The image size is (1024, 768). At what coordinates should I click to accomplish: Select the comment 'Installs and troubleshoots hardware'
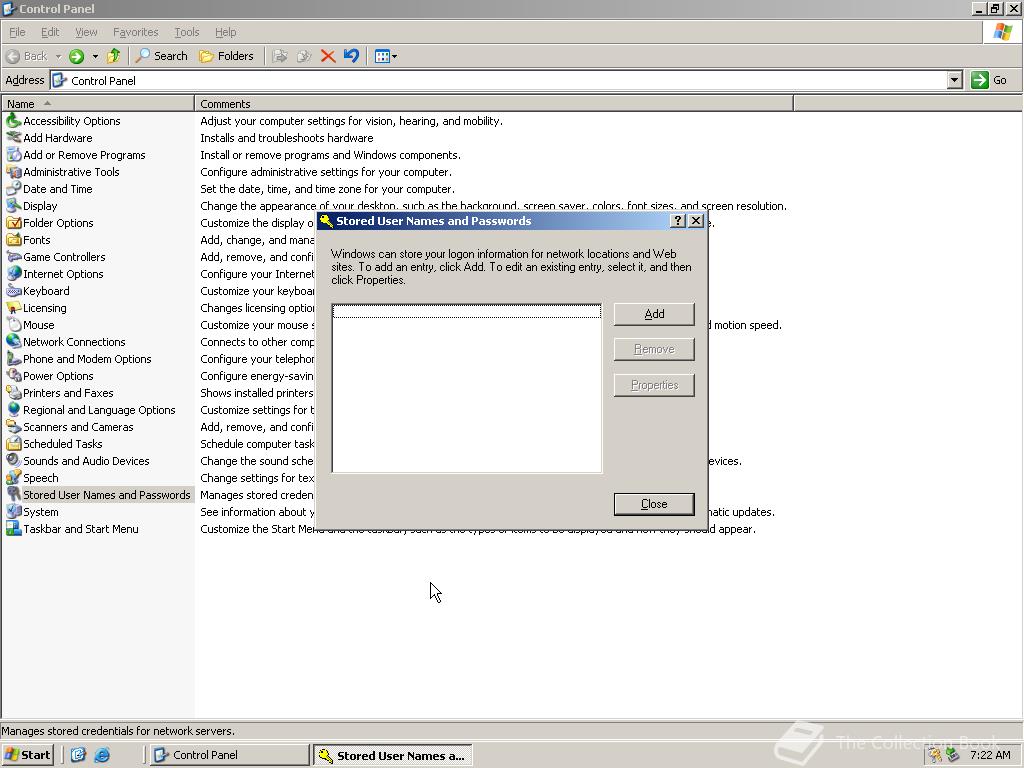click(287, 138)
